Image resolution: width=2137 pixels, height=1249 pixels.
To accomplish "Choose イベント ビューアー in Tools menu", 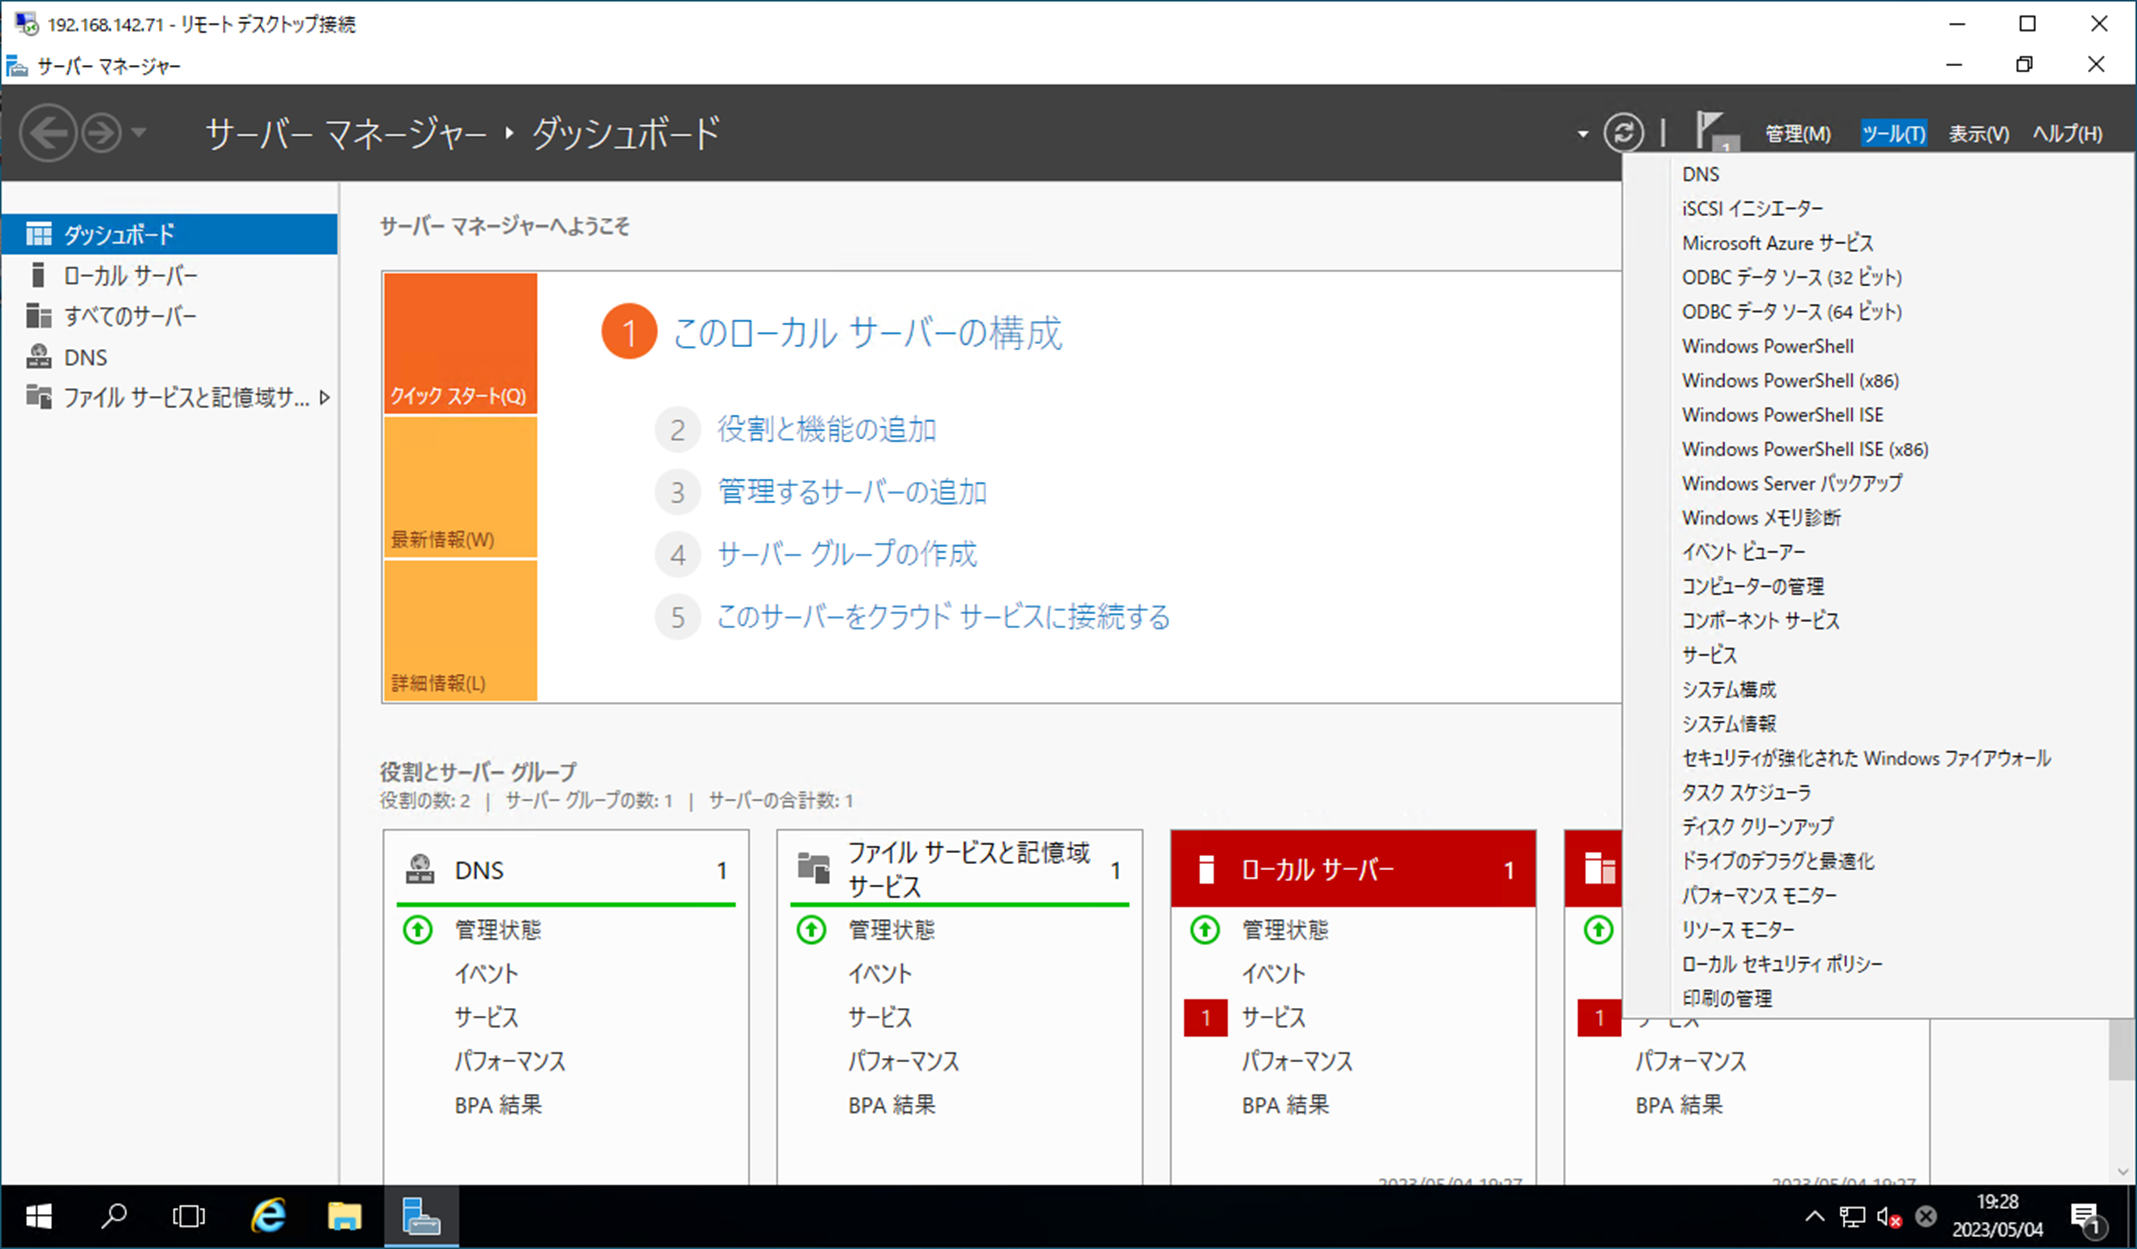I will (x=1743, y=552).
